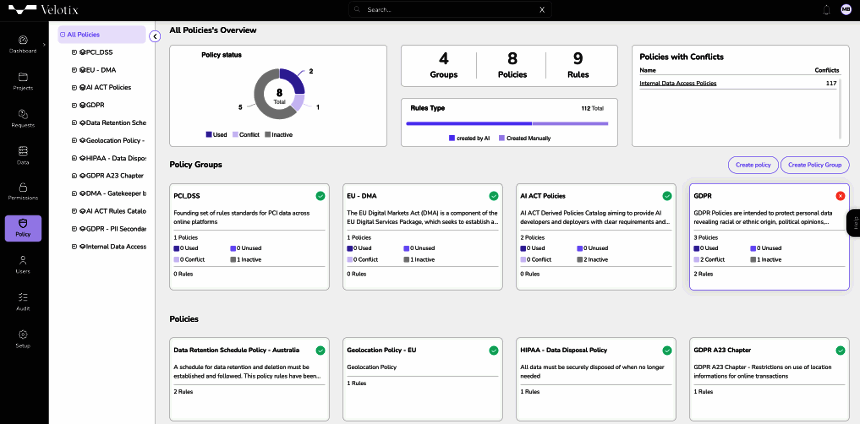
Task: Select All Policies in the tree
Action: (x=83, y=35)
